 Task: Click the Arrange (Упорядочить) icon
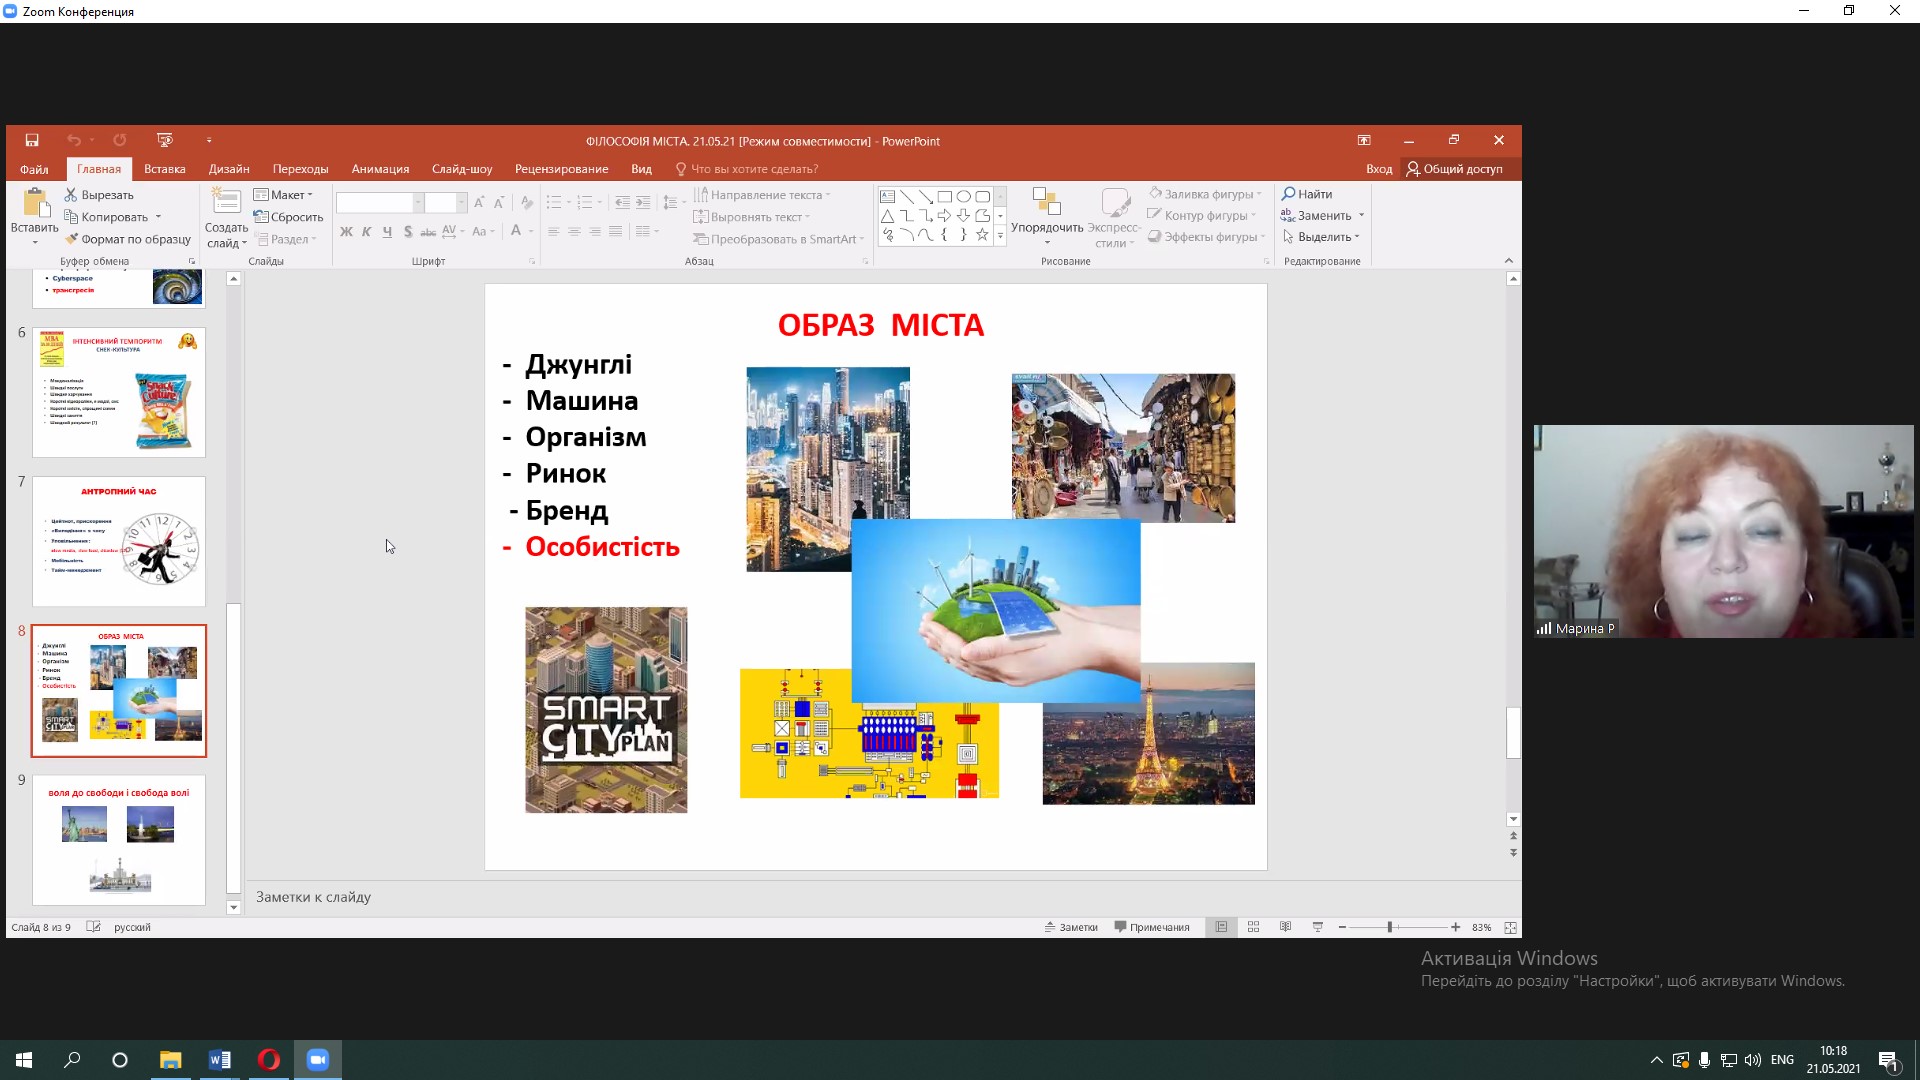pyautogui.click(x=1046, y=203)
